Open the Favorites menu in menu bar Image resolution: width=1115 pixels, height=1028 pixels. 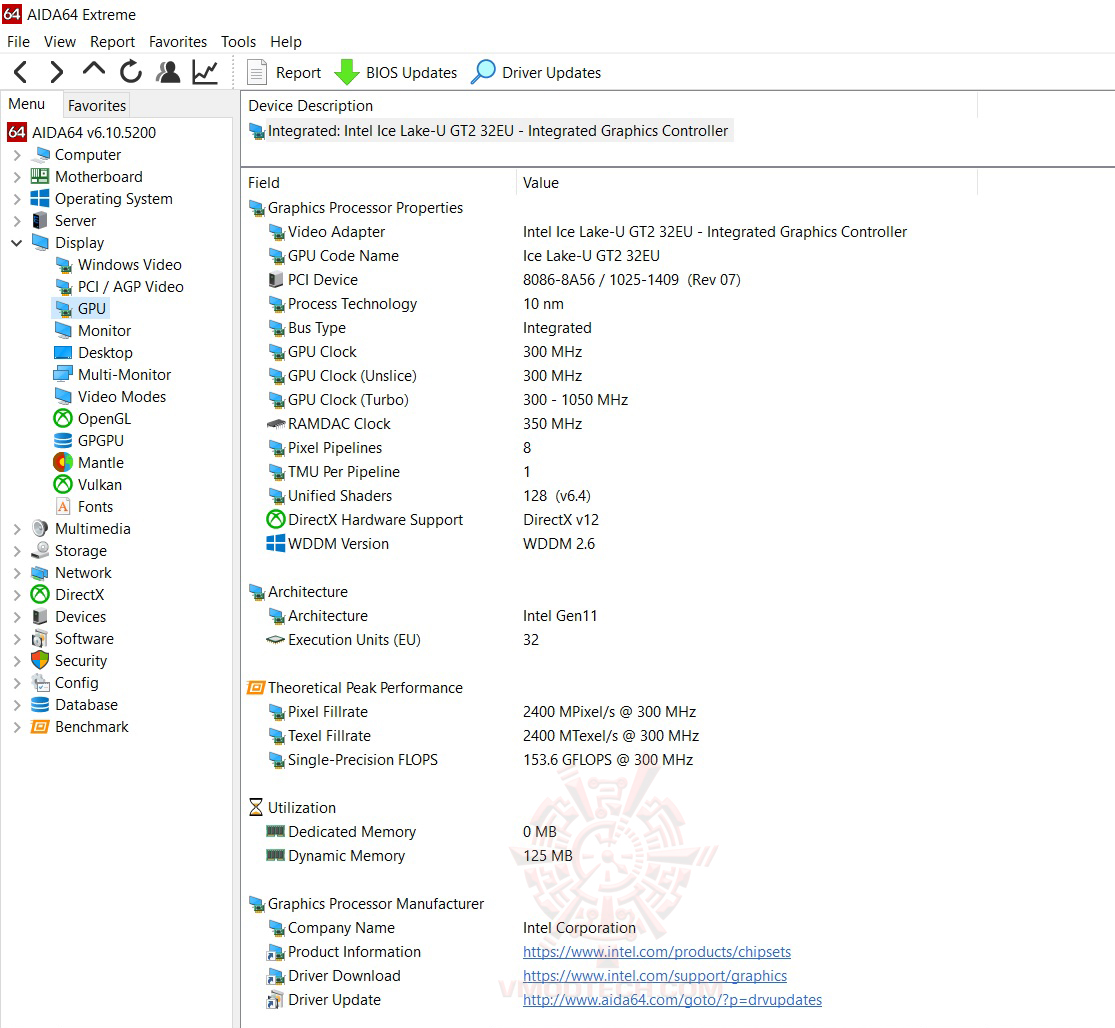178,42
